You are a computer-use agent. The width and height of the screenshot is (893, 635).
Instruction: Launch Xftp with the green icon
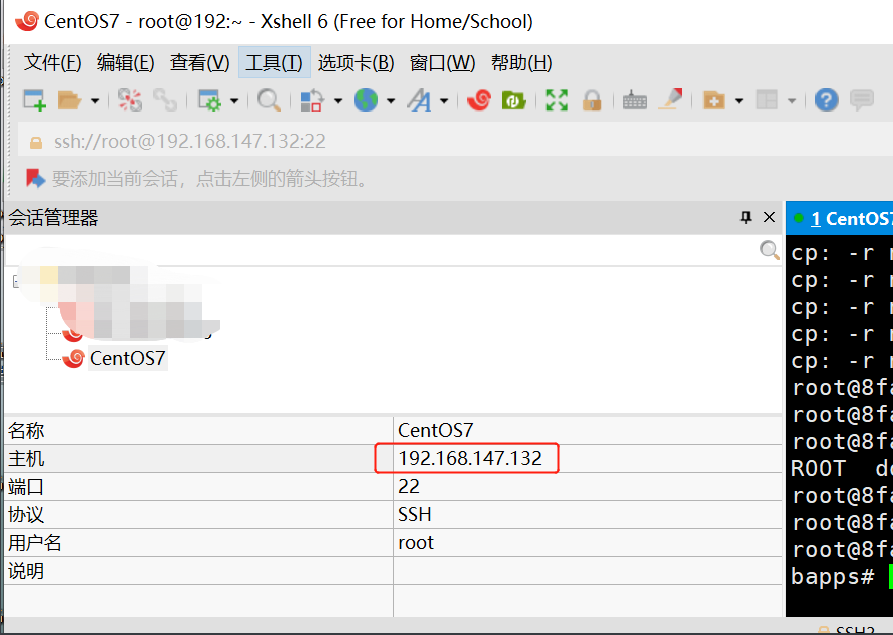[x=513, y=100]
